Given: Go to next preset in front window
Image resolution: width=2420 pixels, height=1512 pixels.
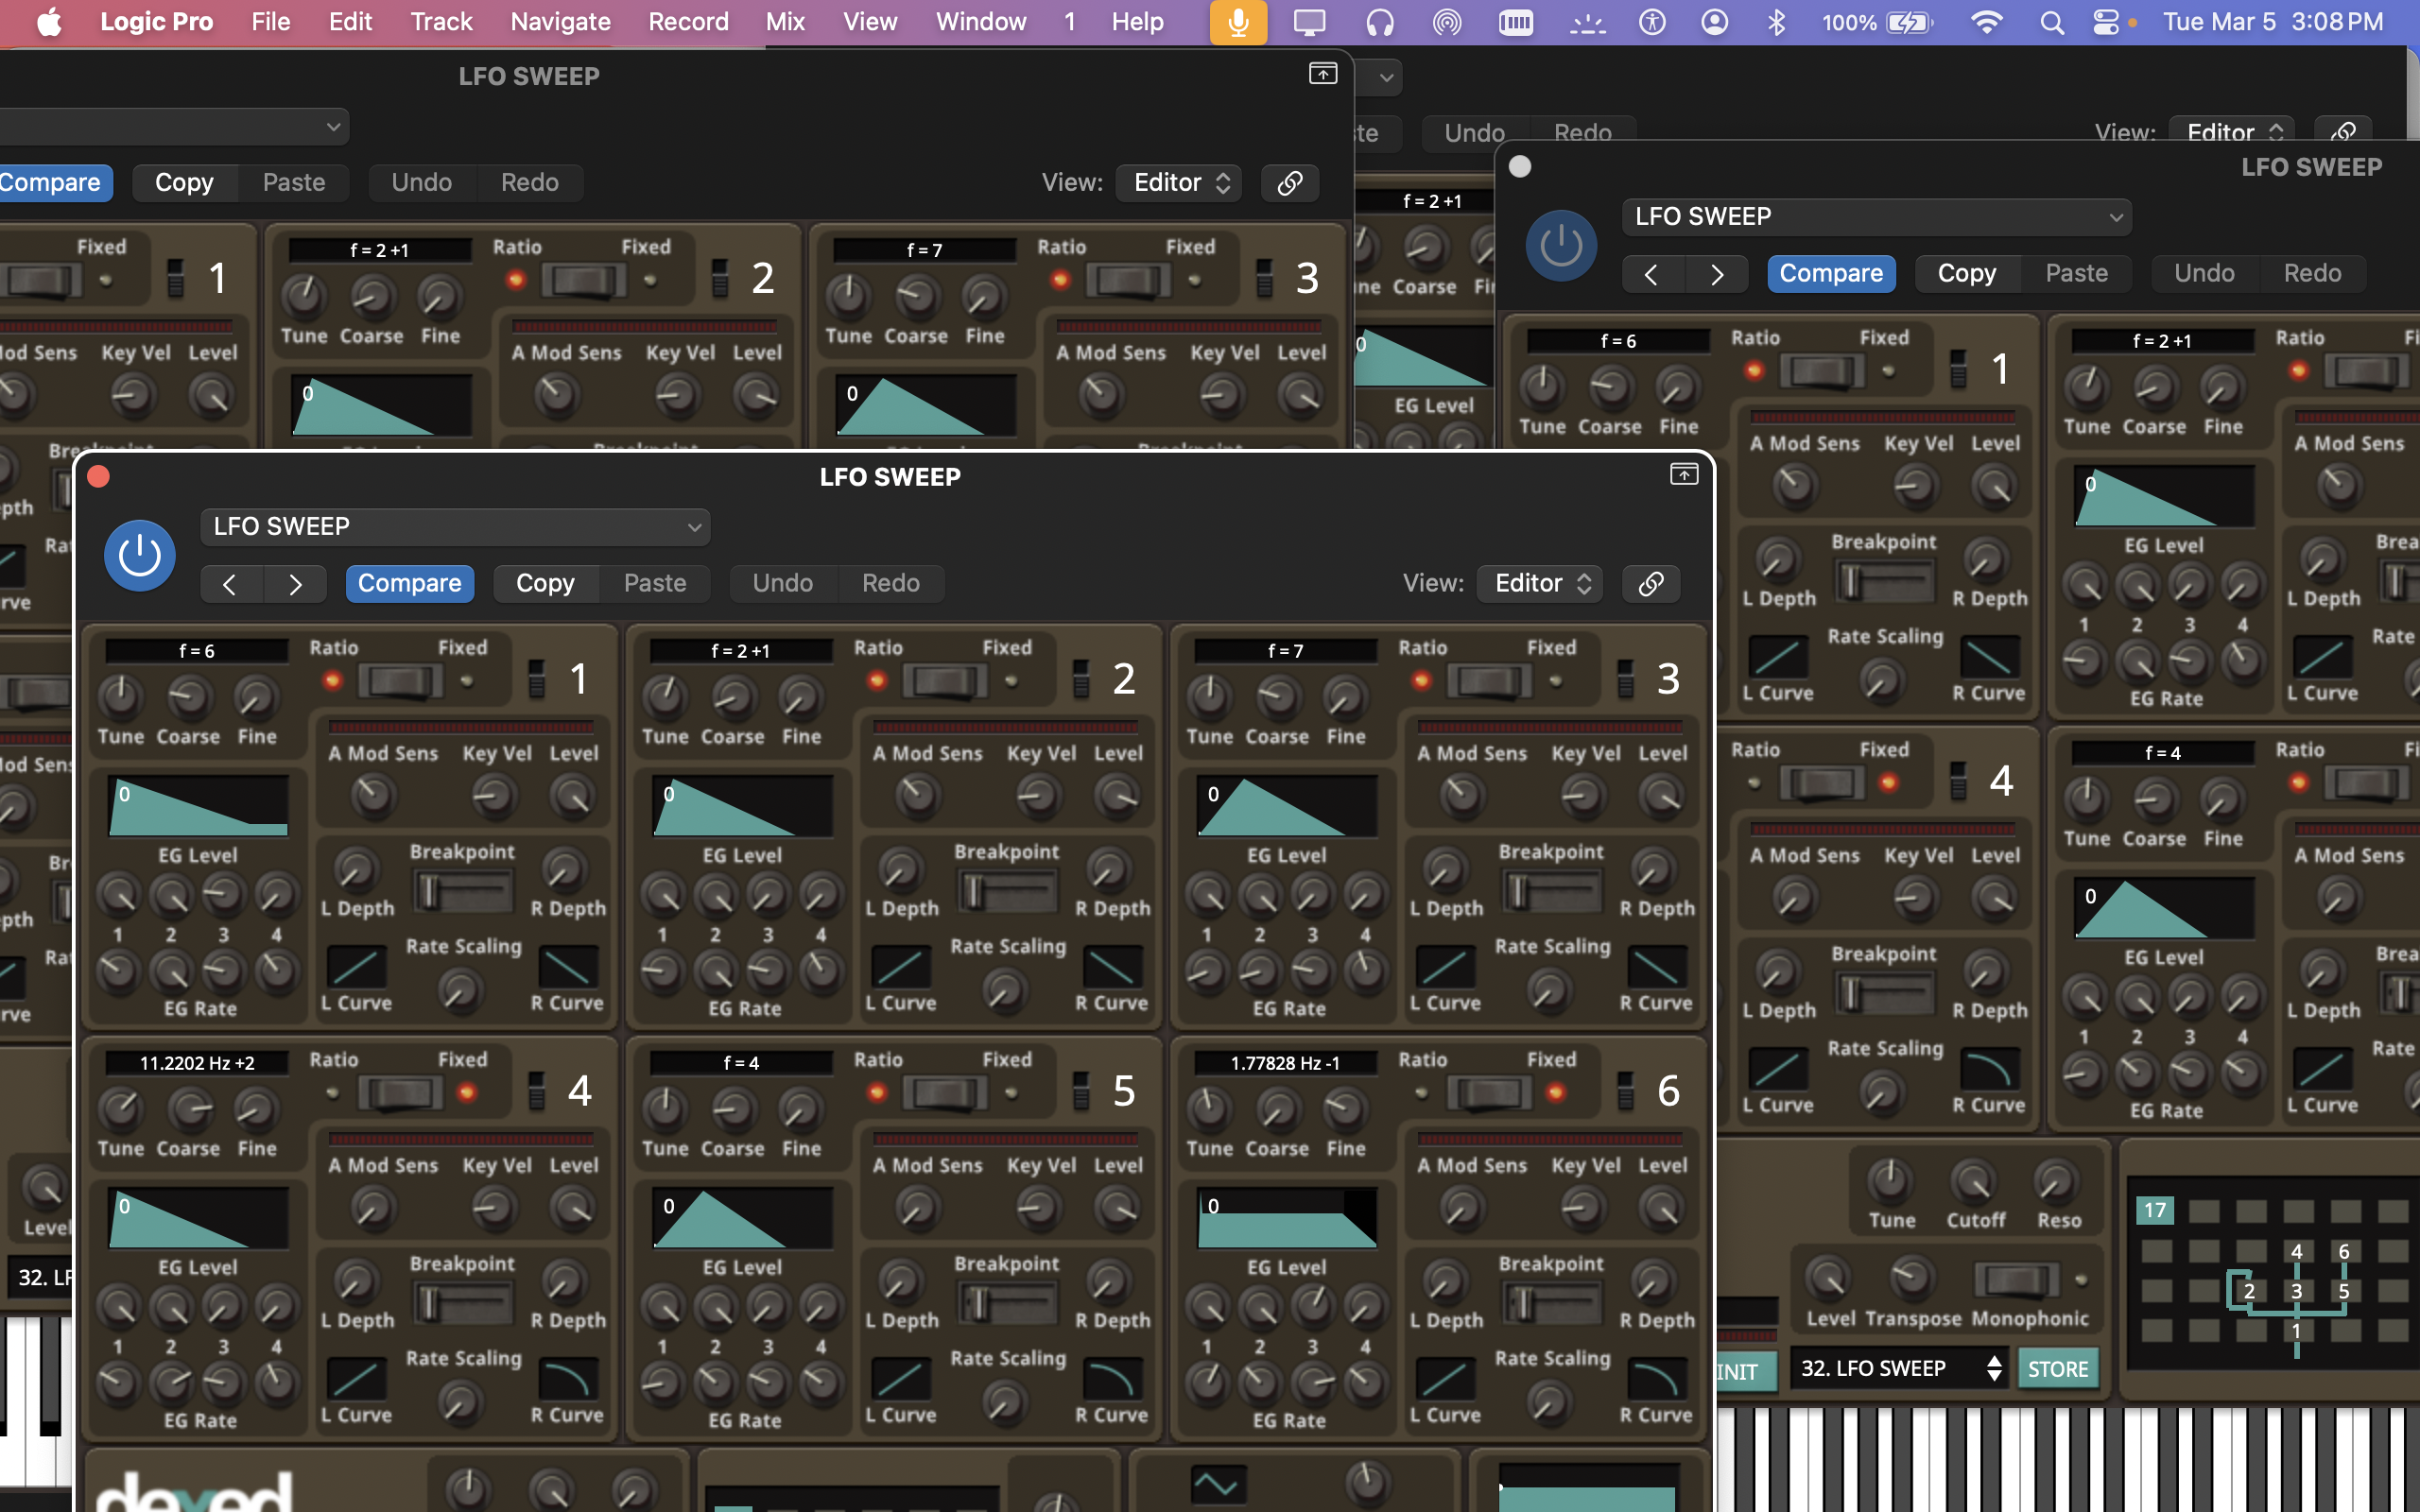Looking at the screenshot, I should [x=295, y=584].
